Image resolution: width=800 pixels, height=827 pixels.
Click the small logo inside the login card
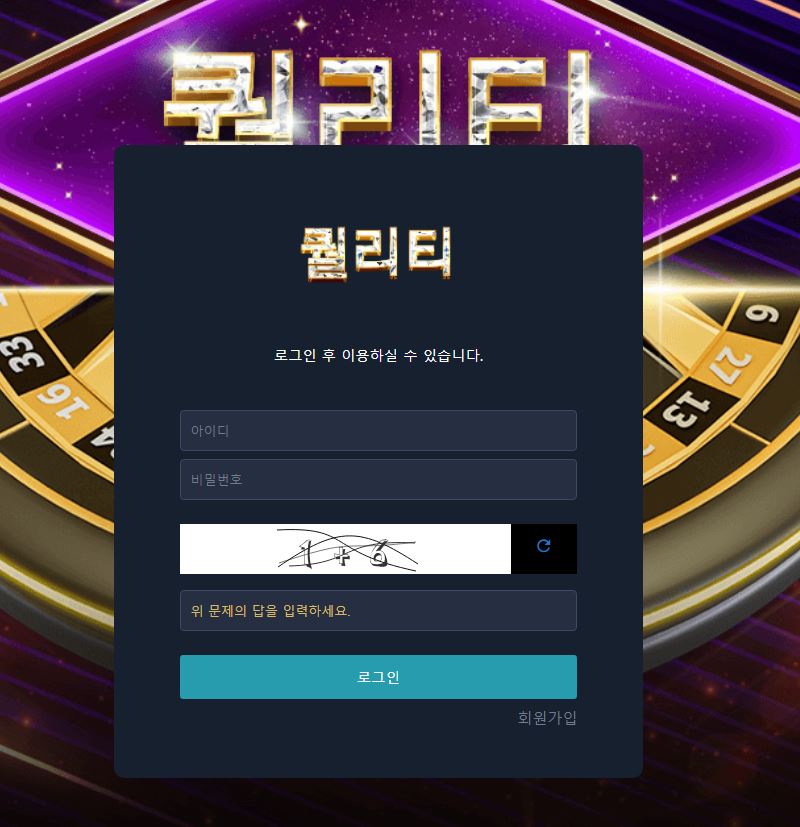coord(377,253)
